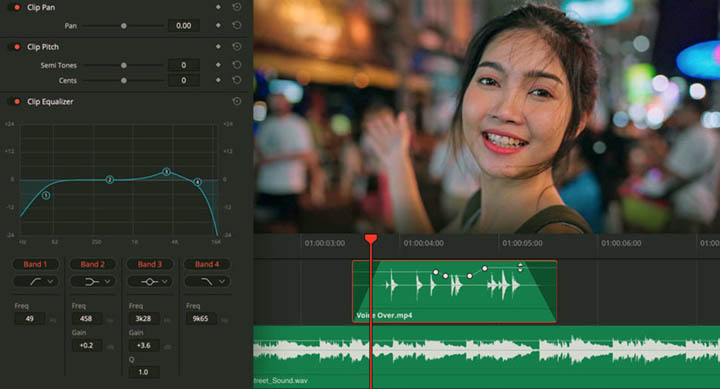This screenshot has height=389, width=720.
Task: Click Band 1 Freq field showing 49
Action: [30, 318]
